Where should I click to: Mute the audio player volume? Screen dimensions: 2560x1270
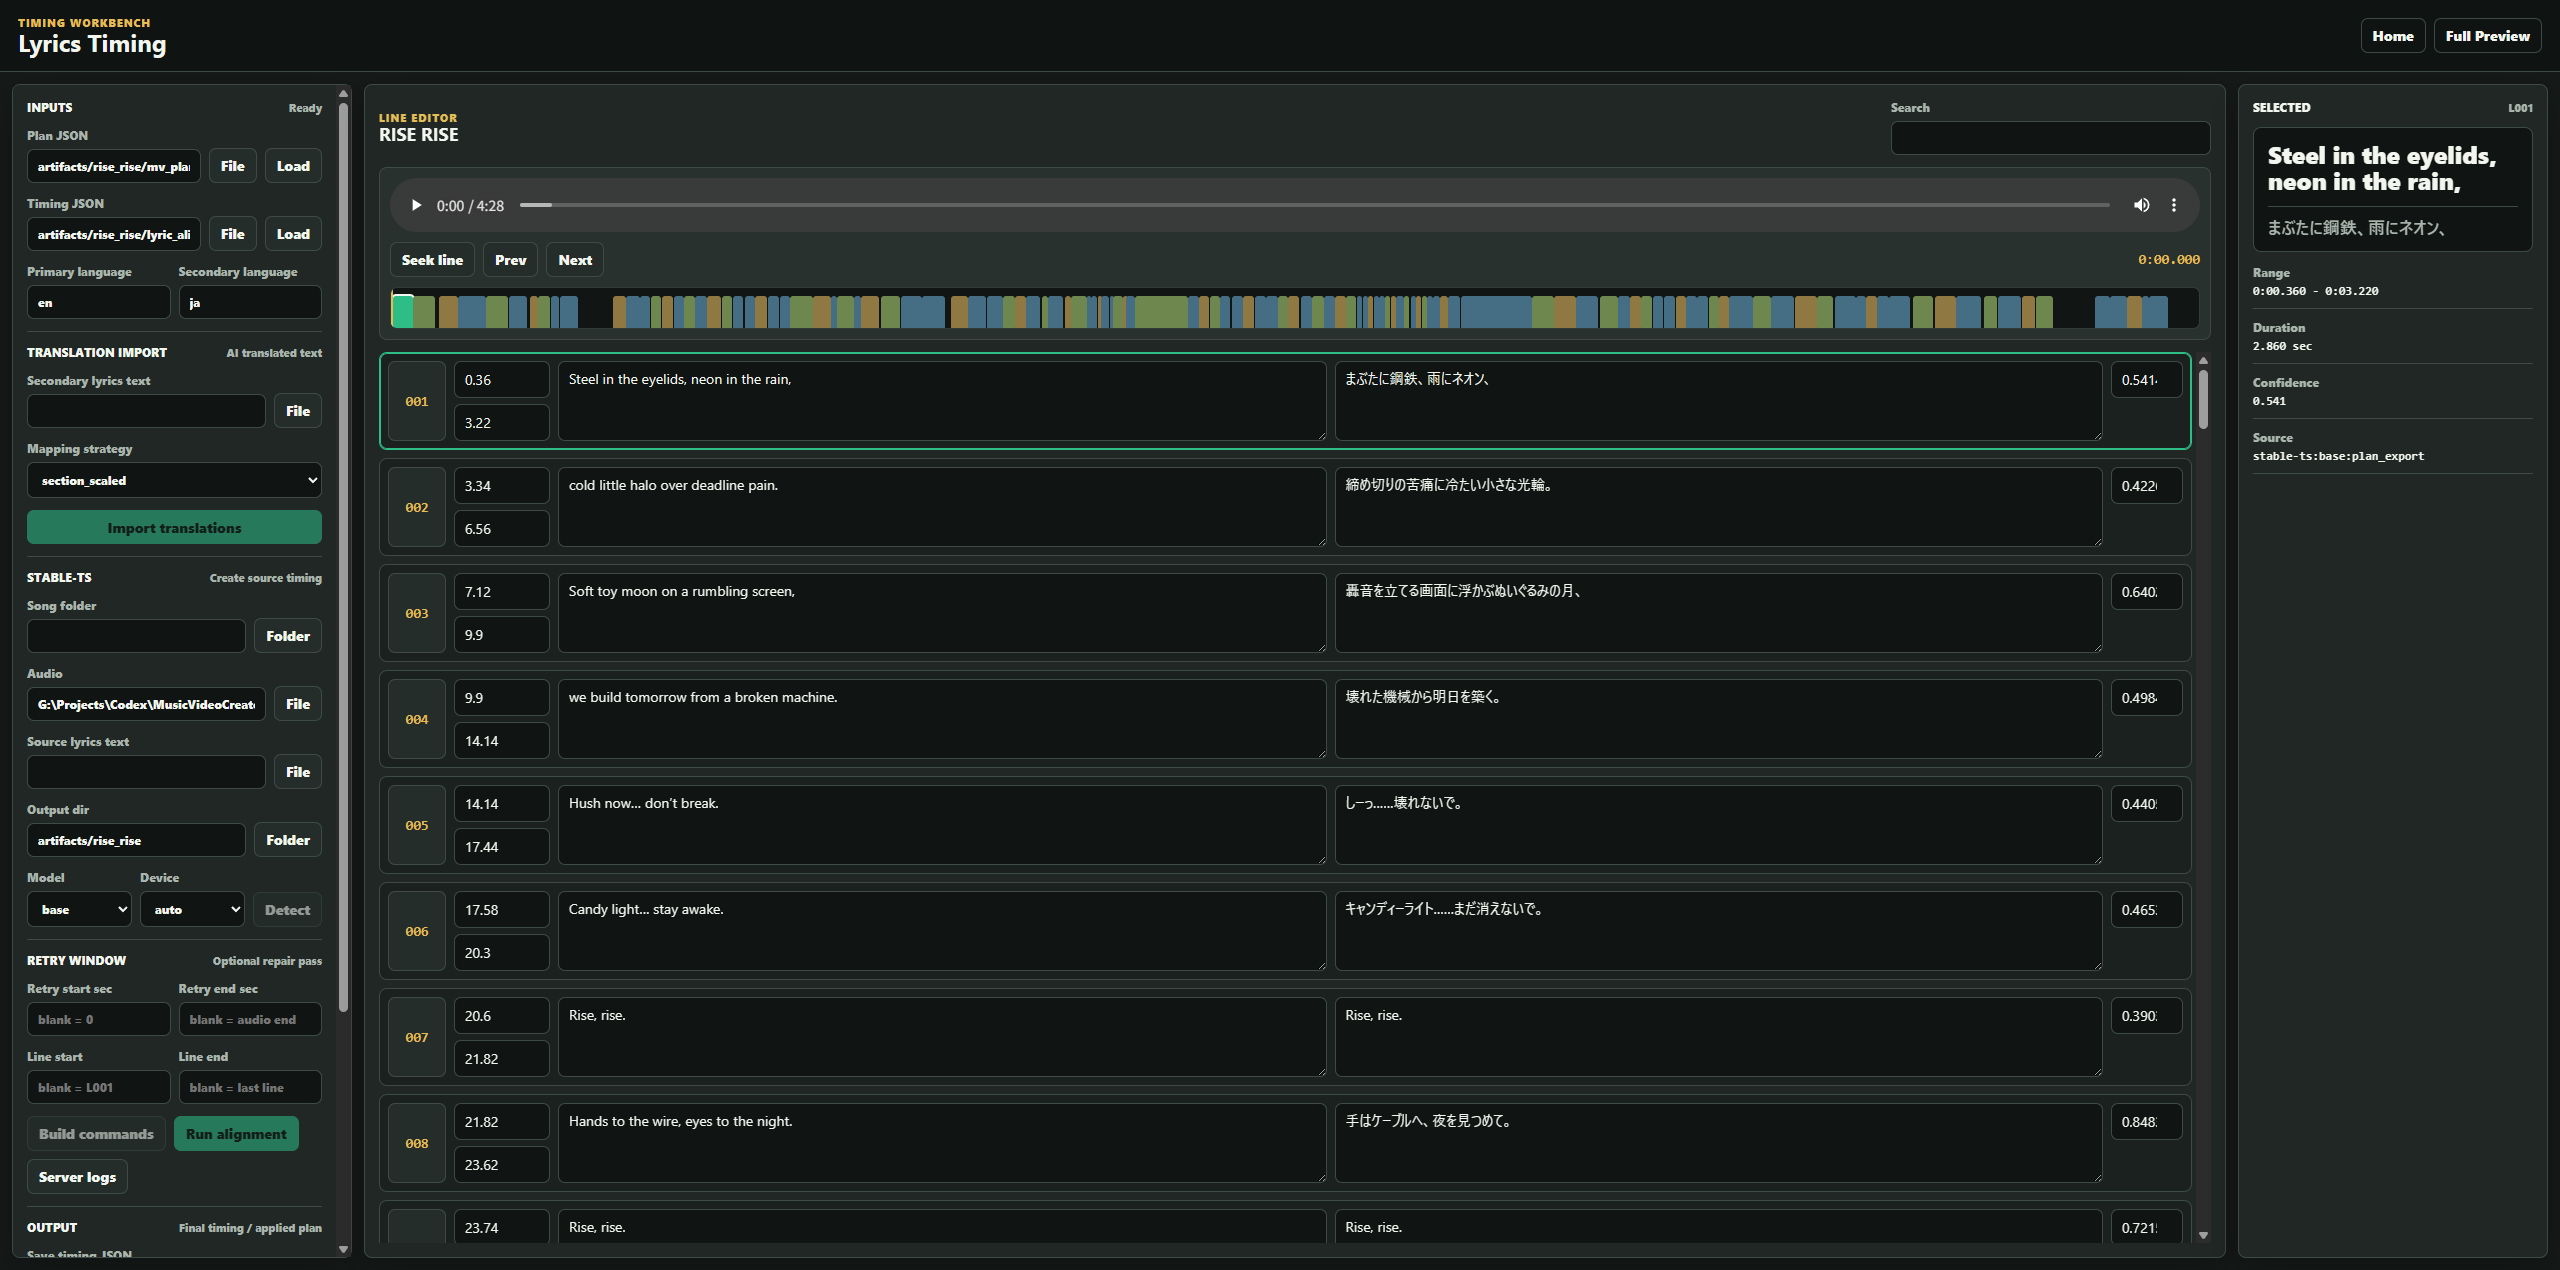click(x=2141, y=205)
